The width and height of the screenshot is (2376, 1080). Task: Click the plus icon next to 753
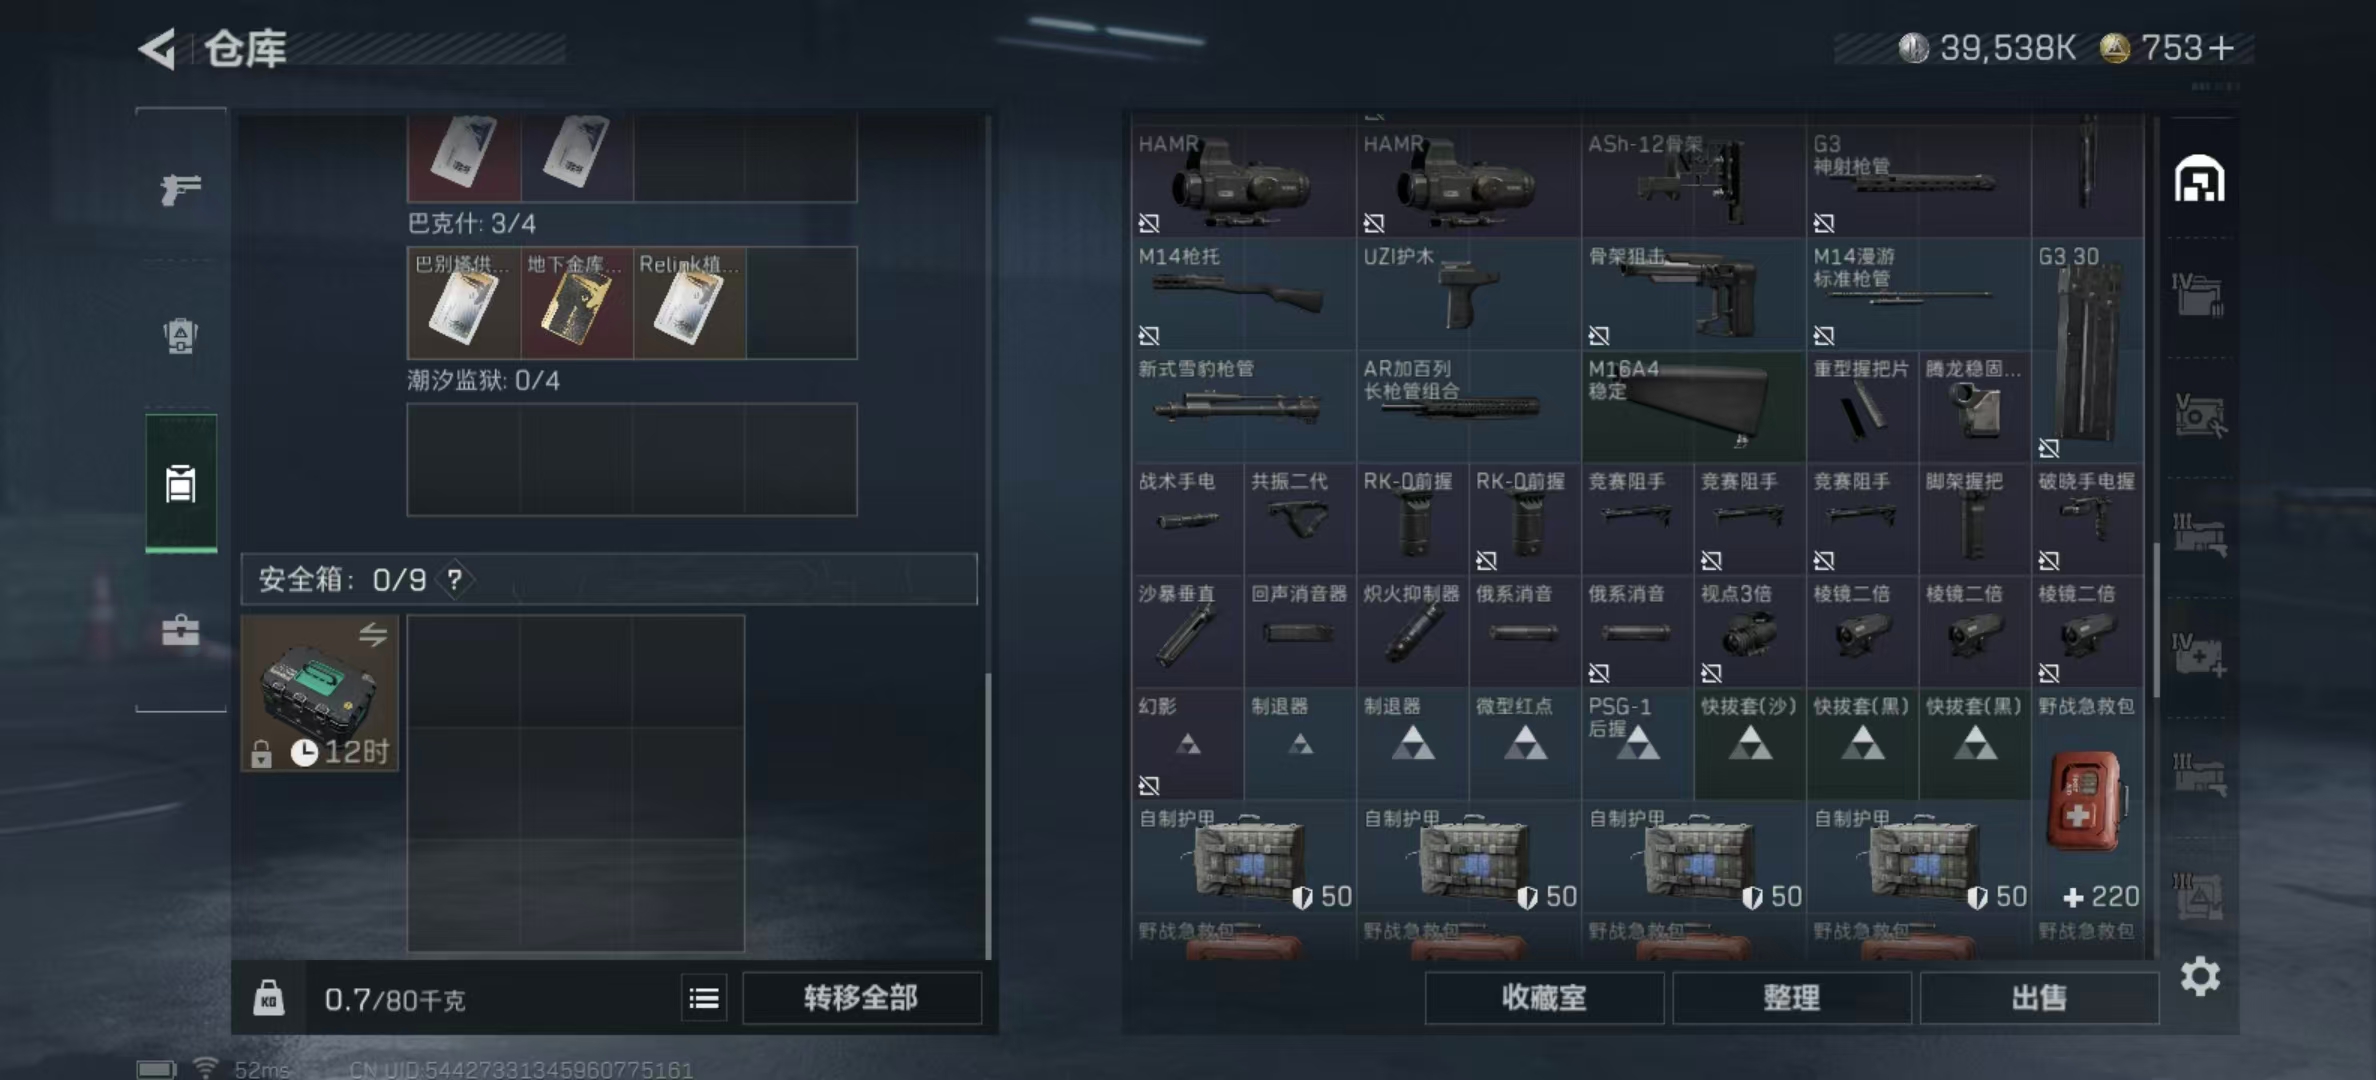point(2221,48)
